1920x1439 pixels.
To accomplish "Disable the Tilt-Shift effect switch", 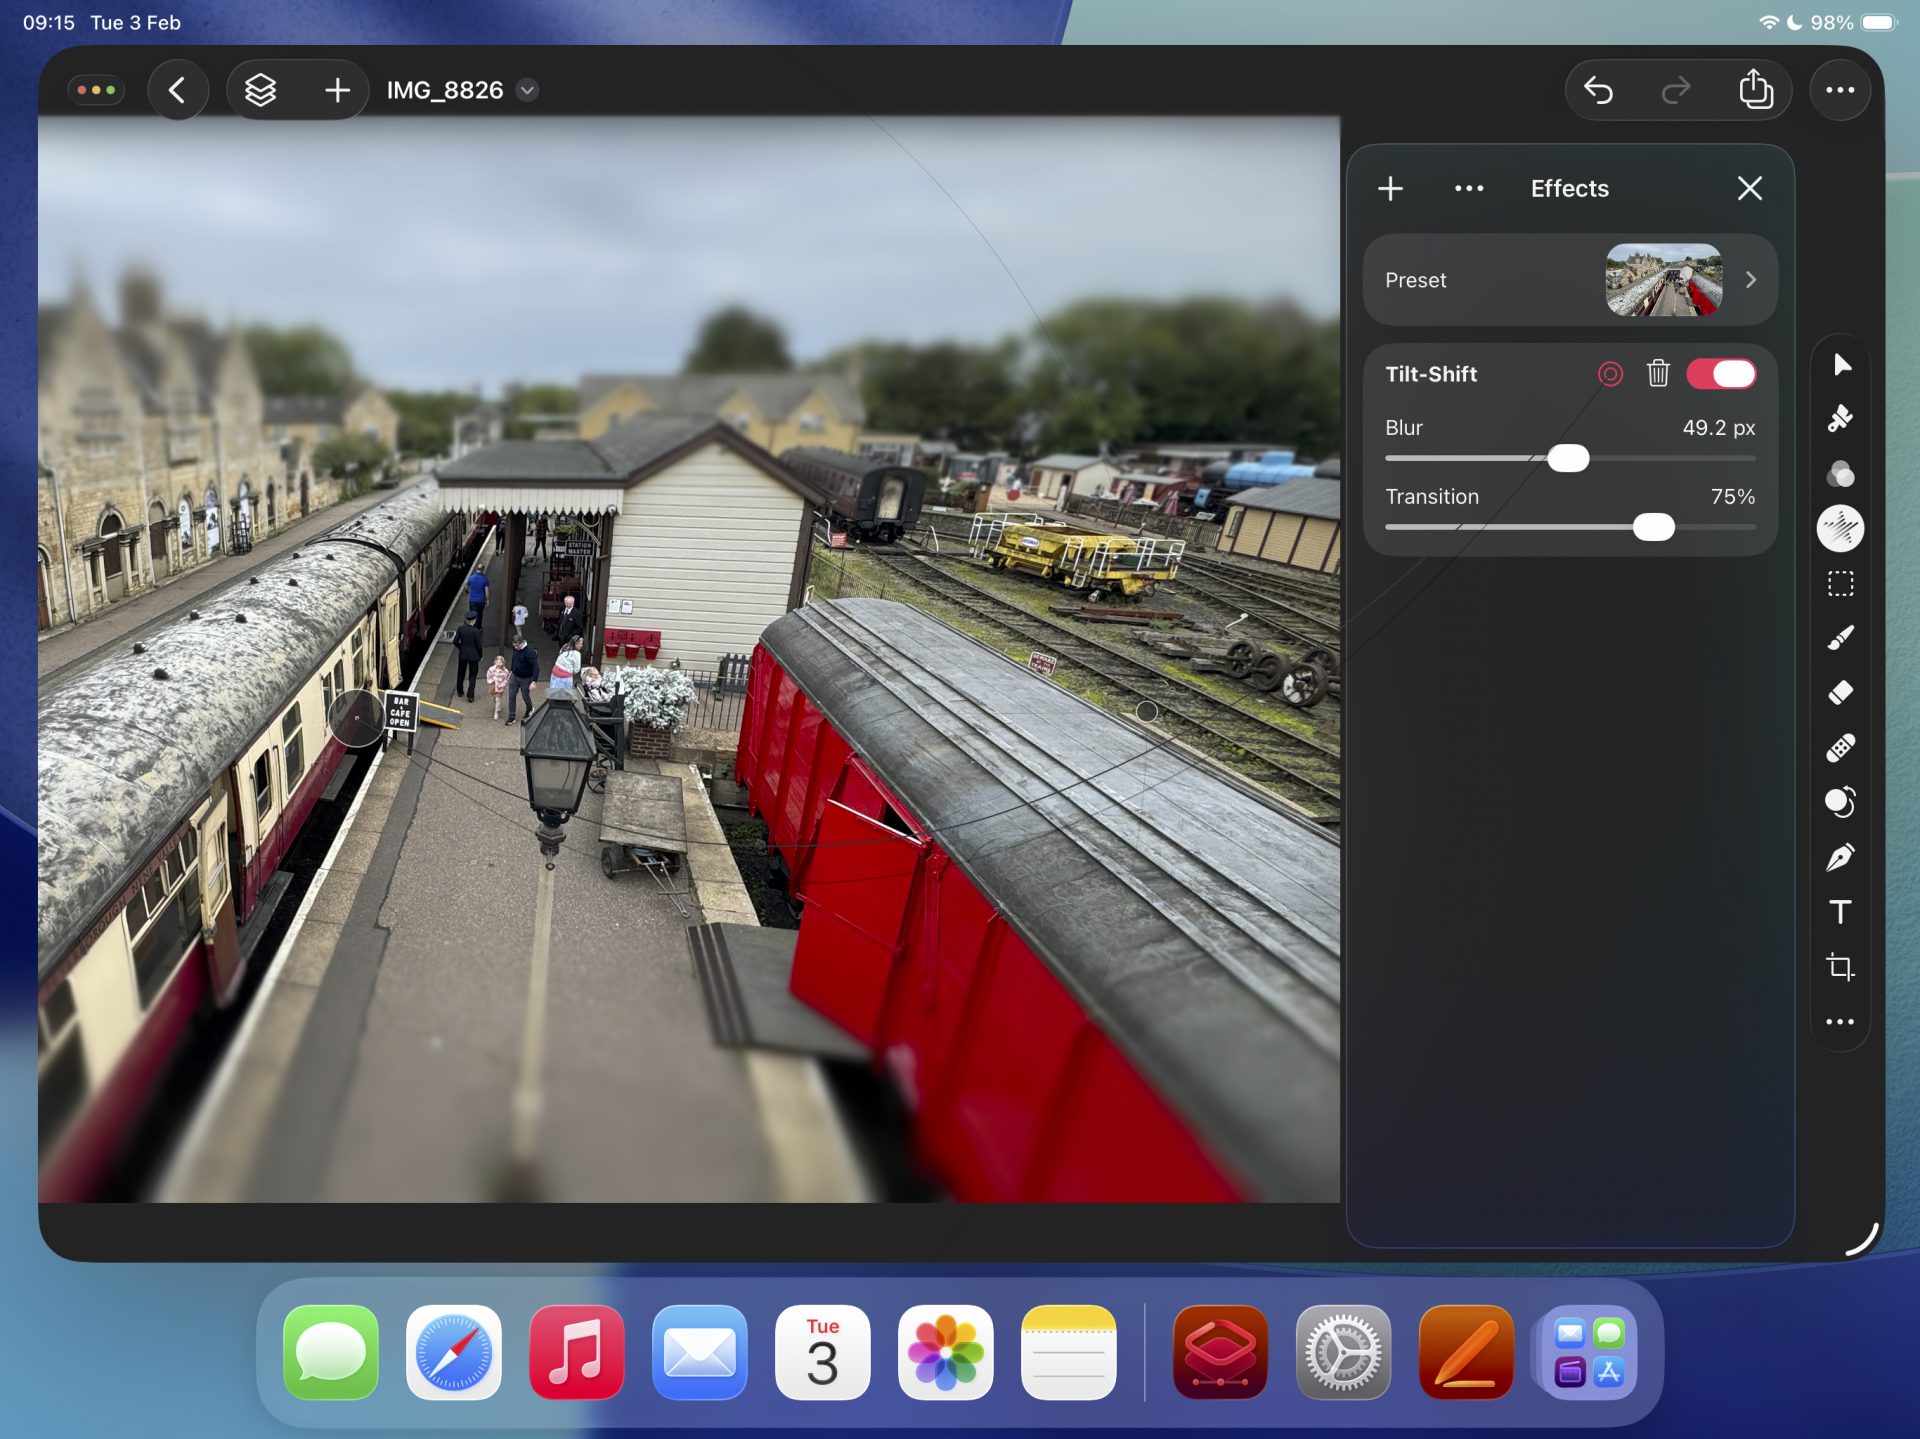I will tap(1723, 373).
